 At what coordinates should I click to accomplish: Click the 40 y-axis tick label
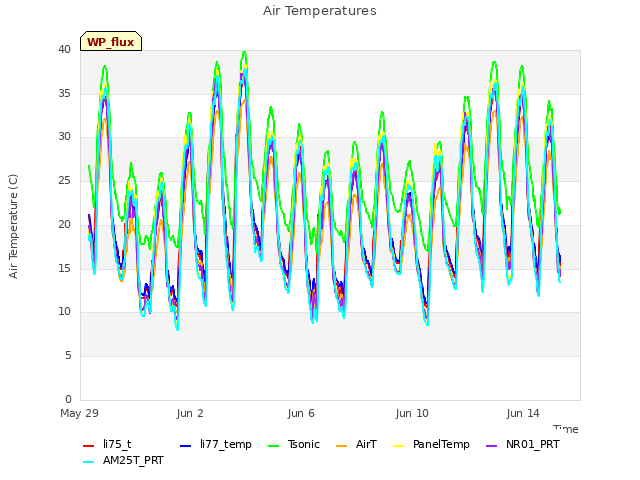64,49
